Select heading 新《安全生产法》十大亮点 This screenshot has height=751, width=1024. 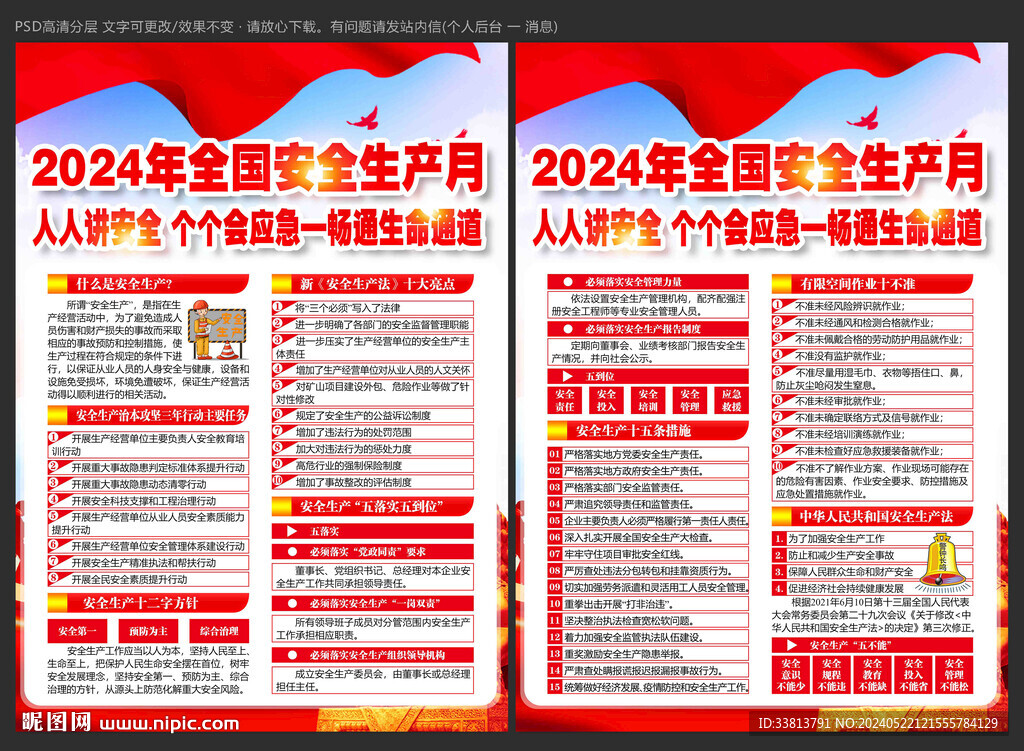point(372,284)
